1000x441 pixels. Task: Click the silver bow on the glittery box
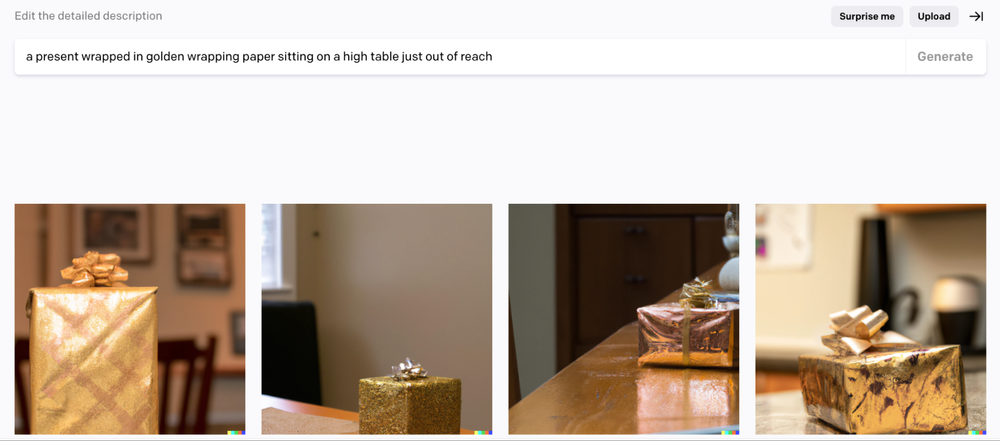409,369
